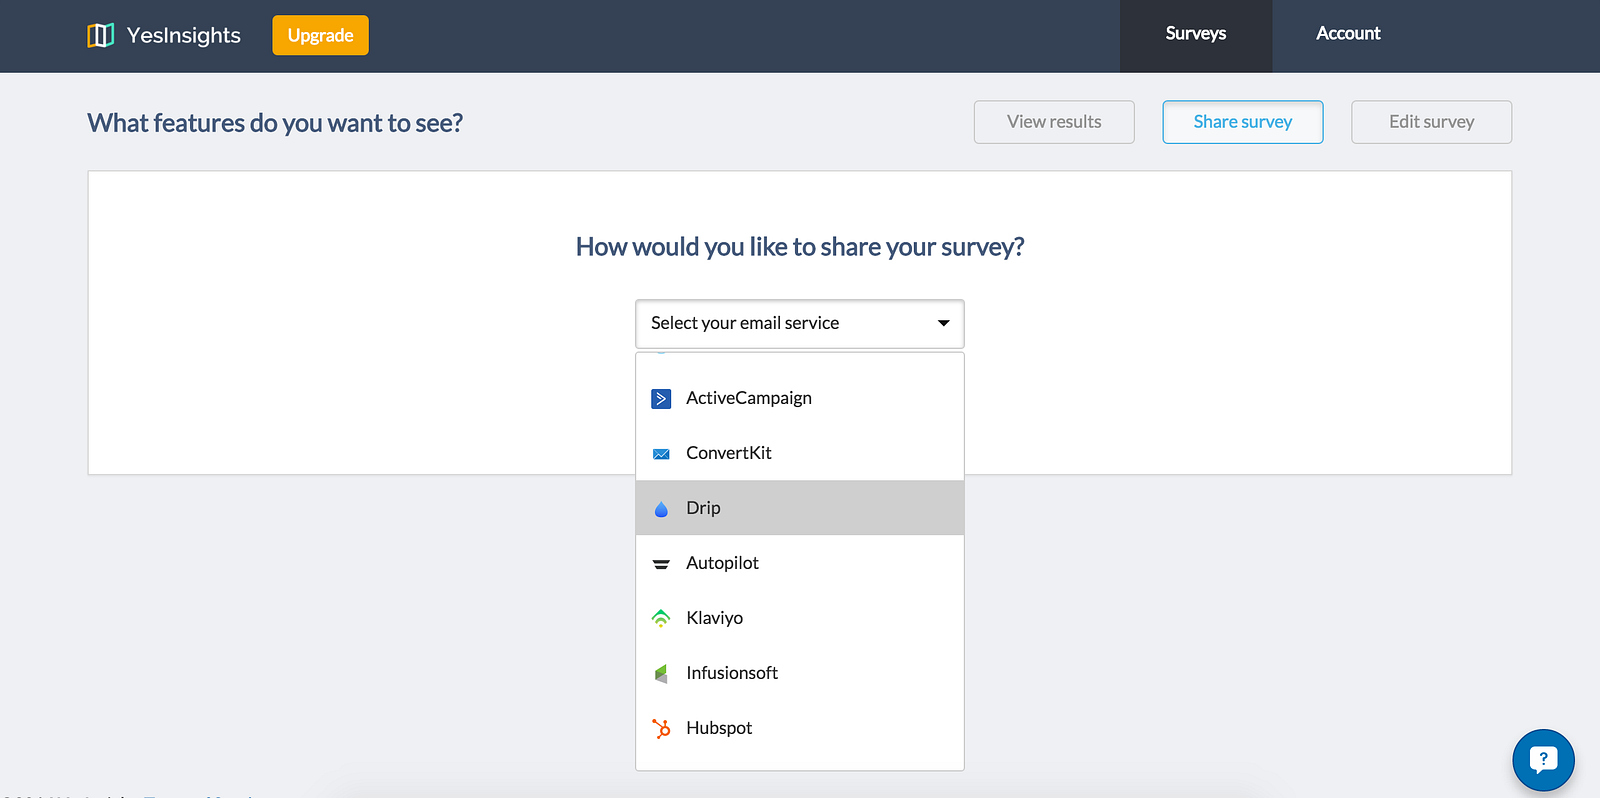Screen dimensions: 1600x798
Task: Click the ActiveCampaign logo icon
Action: point(661,399)
